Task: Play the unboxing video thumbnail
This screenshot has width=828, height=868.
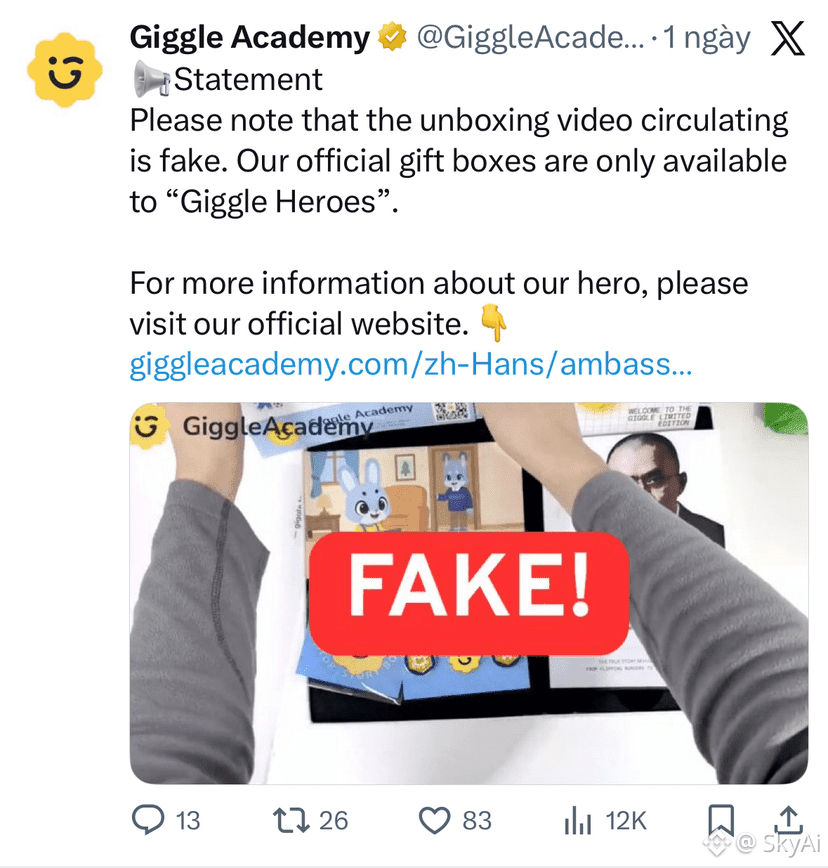Action: tap(469, 593)
